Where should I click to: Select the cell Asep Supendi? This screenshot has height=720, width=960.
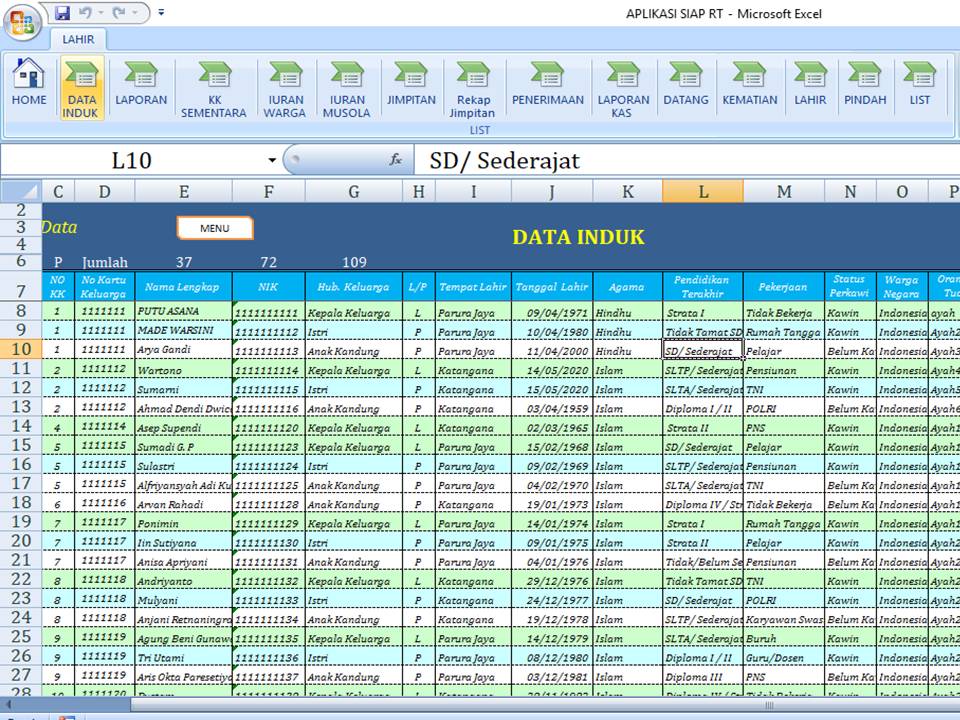[183, 427]
